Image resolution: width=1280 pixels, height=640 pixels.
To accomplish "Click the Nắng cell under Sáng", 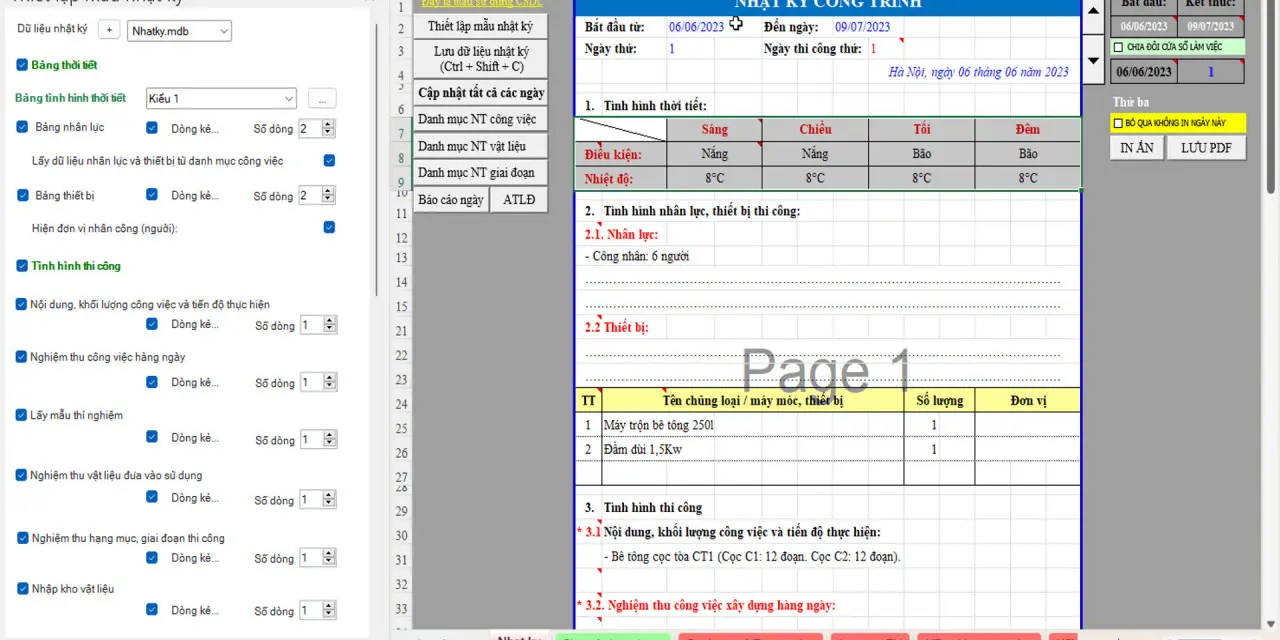I will (x=714, y=154).
